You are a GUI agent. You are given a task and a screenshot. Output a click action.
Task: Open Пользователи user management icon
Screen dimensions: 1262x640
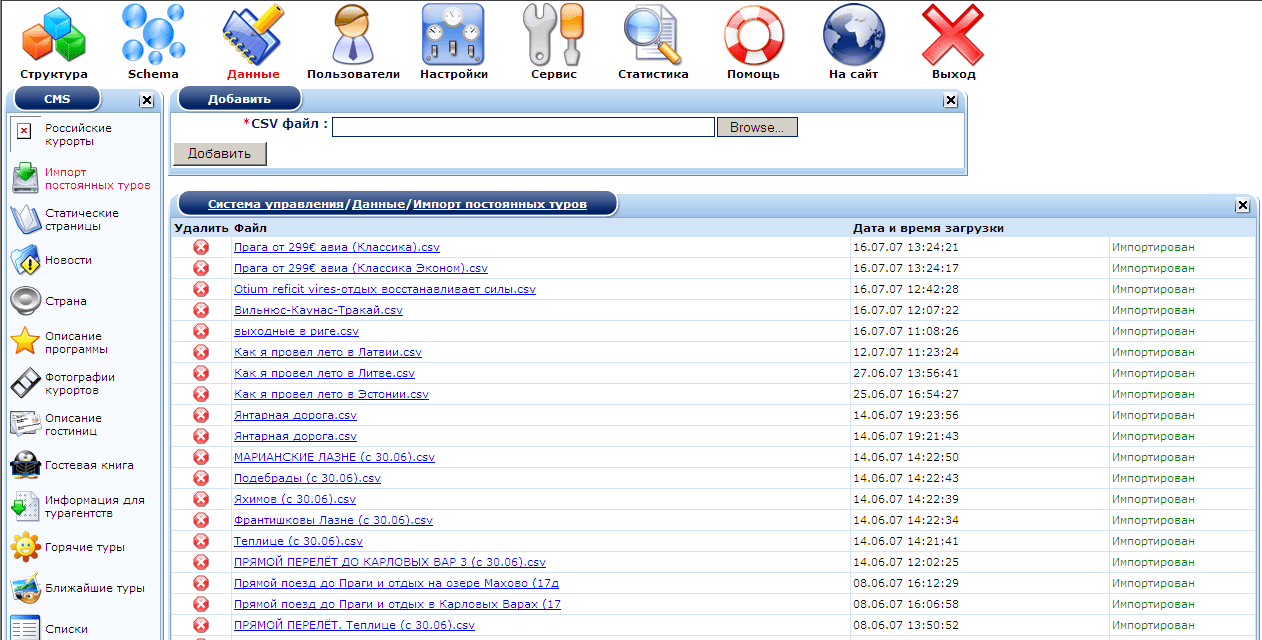click(353, 36)
